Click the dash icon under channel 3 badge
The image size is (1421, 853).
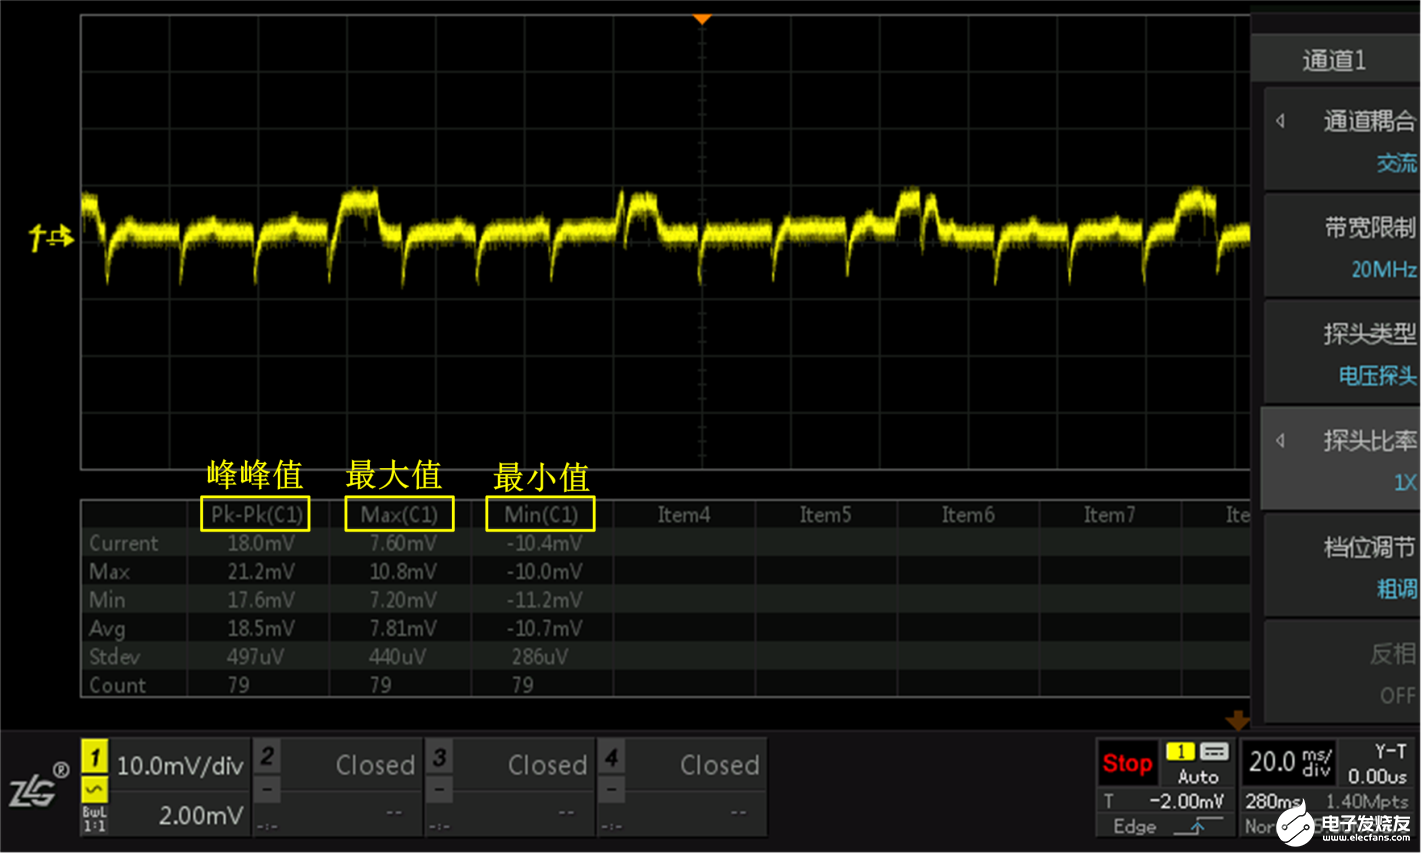(439, 790)
